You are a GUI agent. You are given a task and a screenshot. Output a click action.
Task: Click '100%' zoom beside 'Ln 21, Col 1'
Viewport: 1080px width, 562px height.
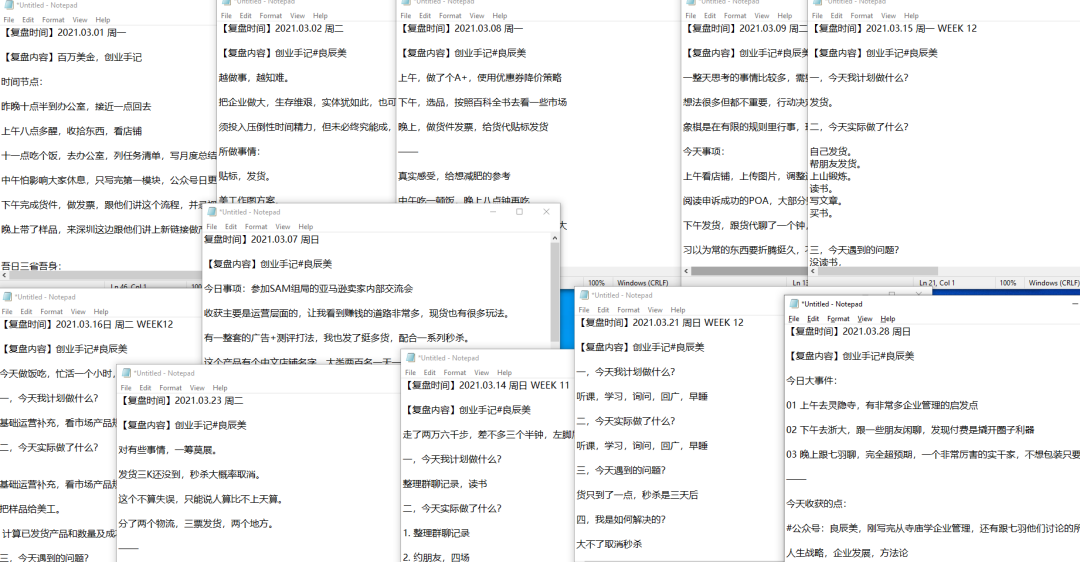pos(1008,283)
